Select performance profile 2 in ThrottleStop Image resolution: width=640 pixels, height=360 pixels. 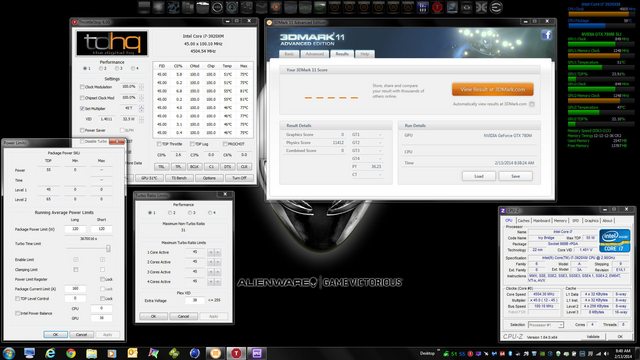pyautogui.click(x=101, y=69)
